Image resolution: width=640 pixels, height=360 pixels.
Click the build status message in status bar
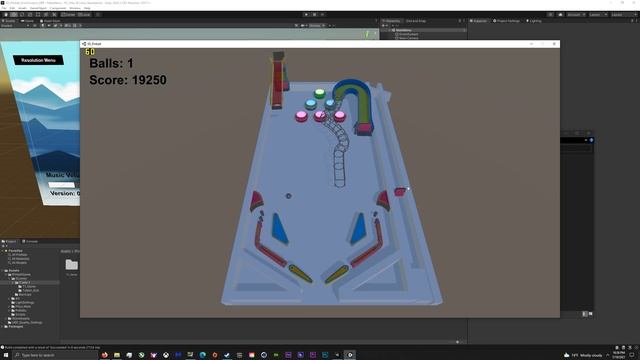(51, 347)
